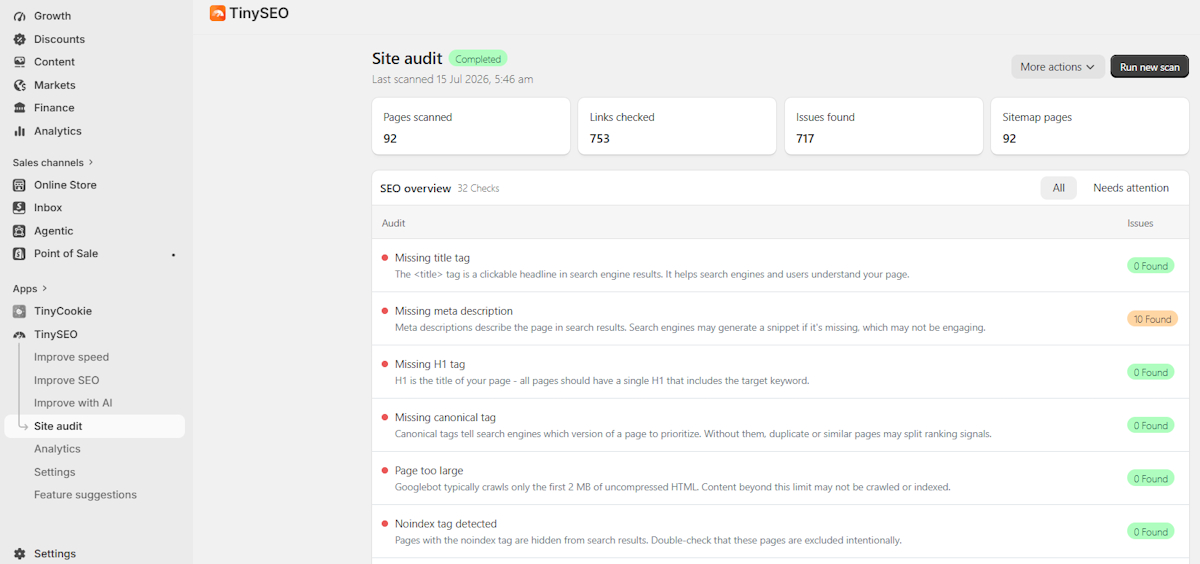Click red dot beside Missing canonical tag
The height and width of the screenshot is (564, 1200).
click(x=385, y=417)
